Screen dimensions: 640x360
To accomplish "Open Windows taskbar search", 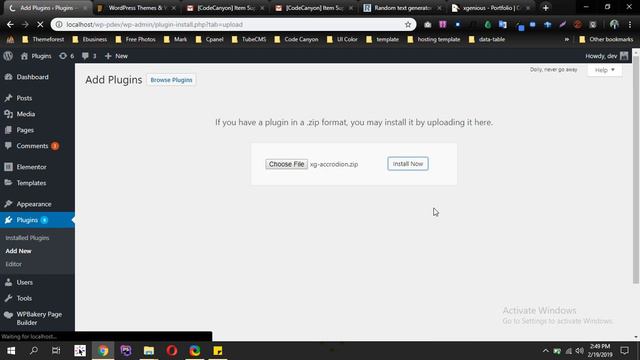I will (x=34, y=351).
